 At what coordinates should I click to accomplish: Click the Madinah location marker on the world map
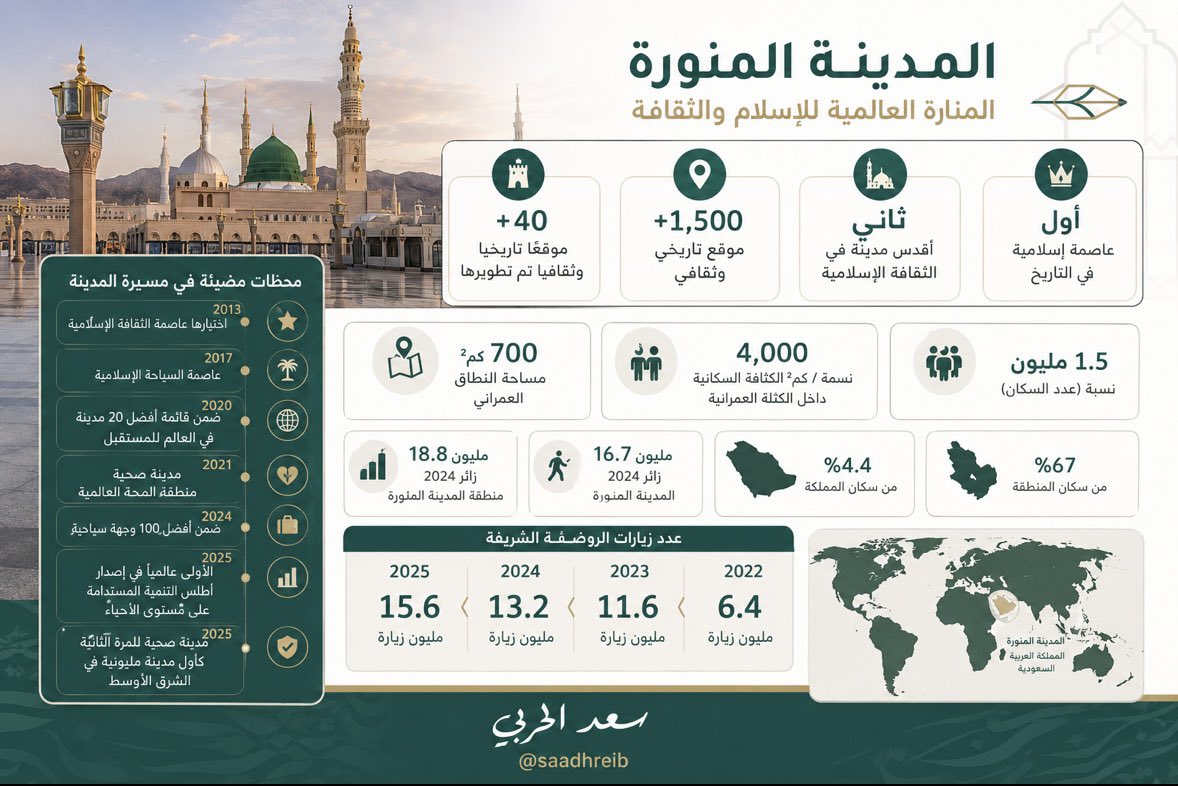tap(1002, 606)
